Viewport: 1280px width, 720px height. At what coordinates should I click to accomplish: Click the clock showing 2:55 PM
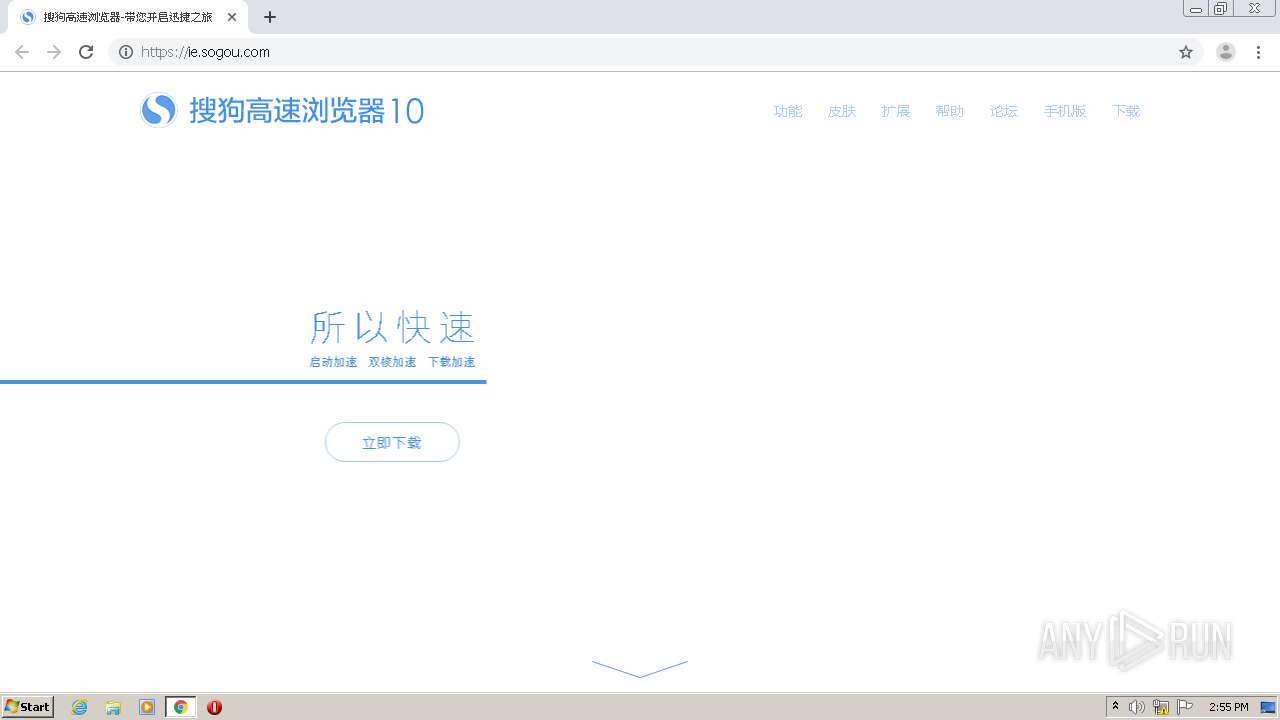coord(1228,707)
